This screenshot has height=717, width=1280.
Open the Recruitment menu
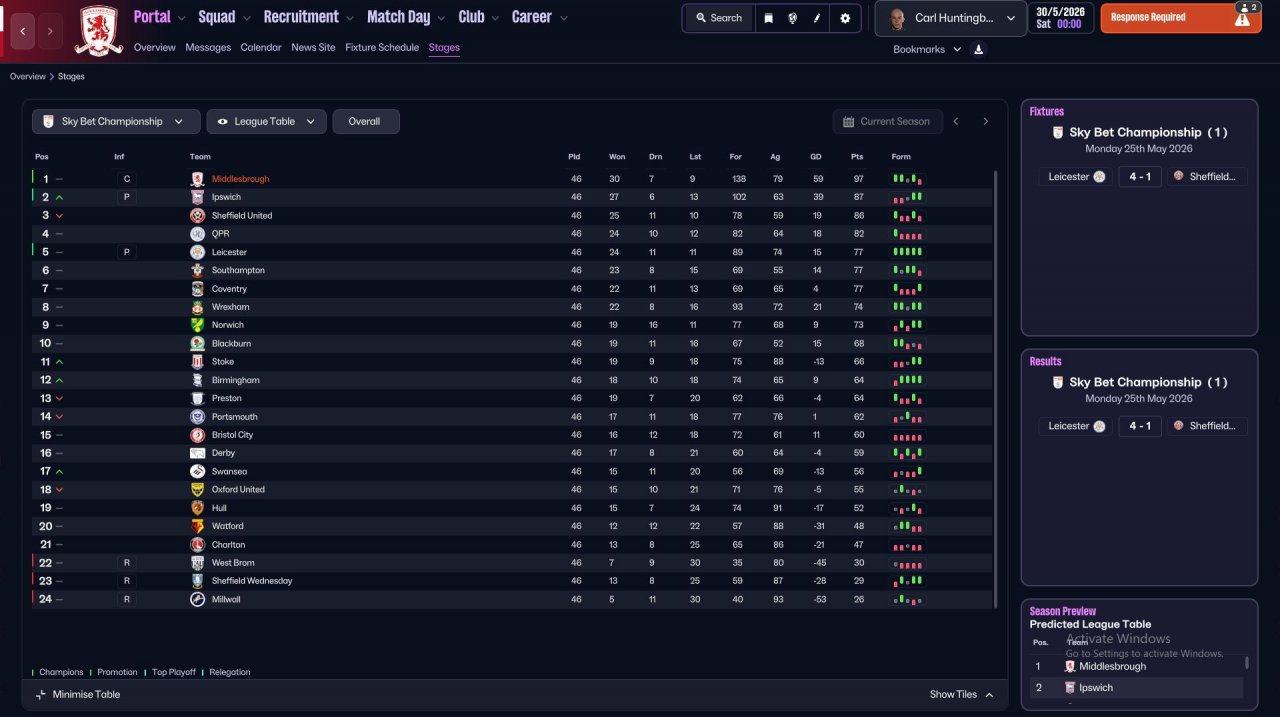[309, 17]
